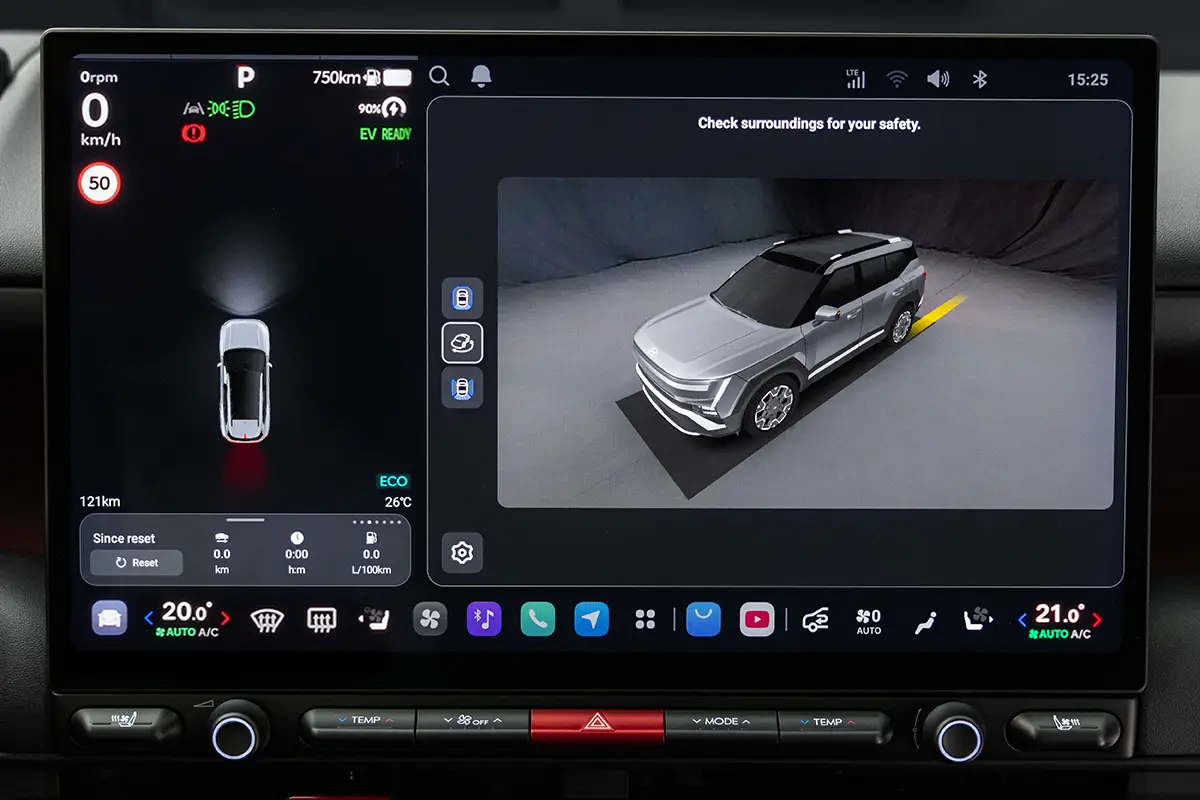Push the right physical TEMP rocker
Image resolution: width=1200 pixels, height=800 pixels.
[x=834, y=727]
